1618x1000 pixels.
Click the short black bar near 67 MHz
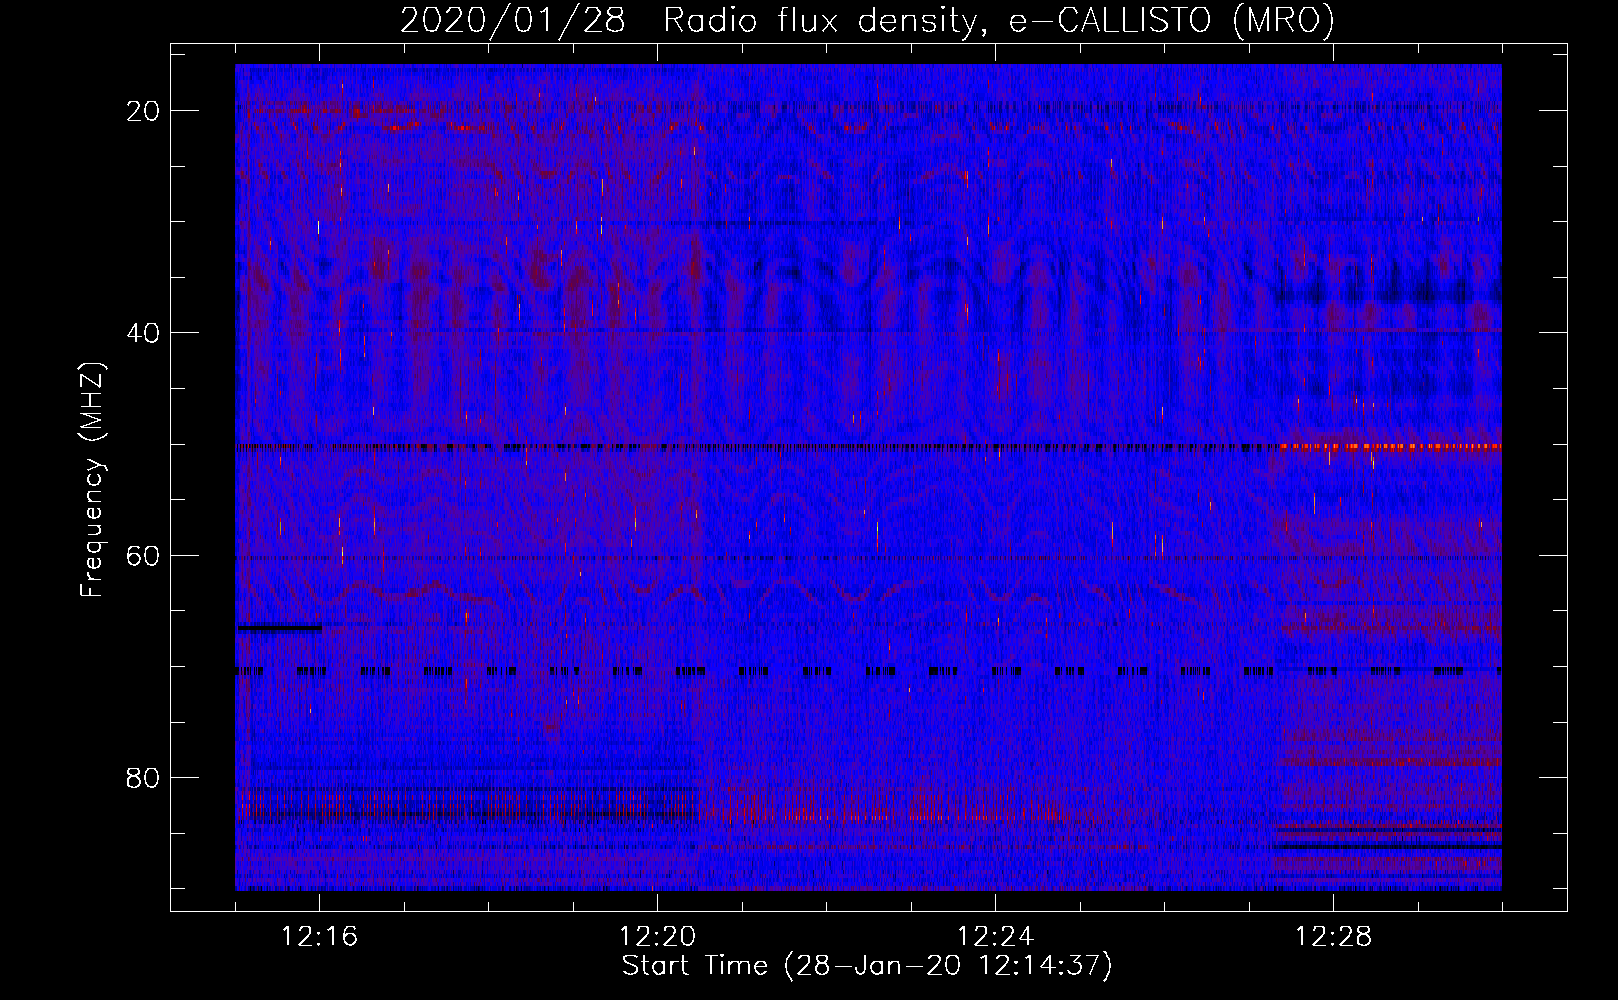[279, 628]
